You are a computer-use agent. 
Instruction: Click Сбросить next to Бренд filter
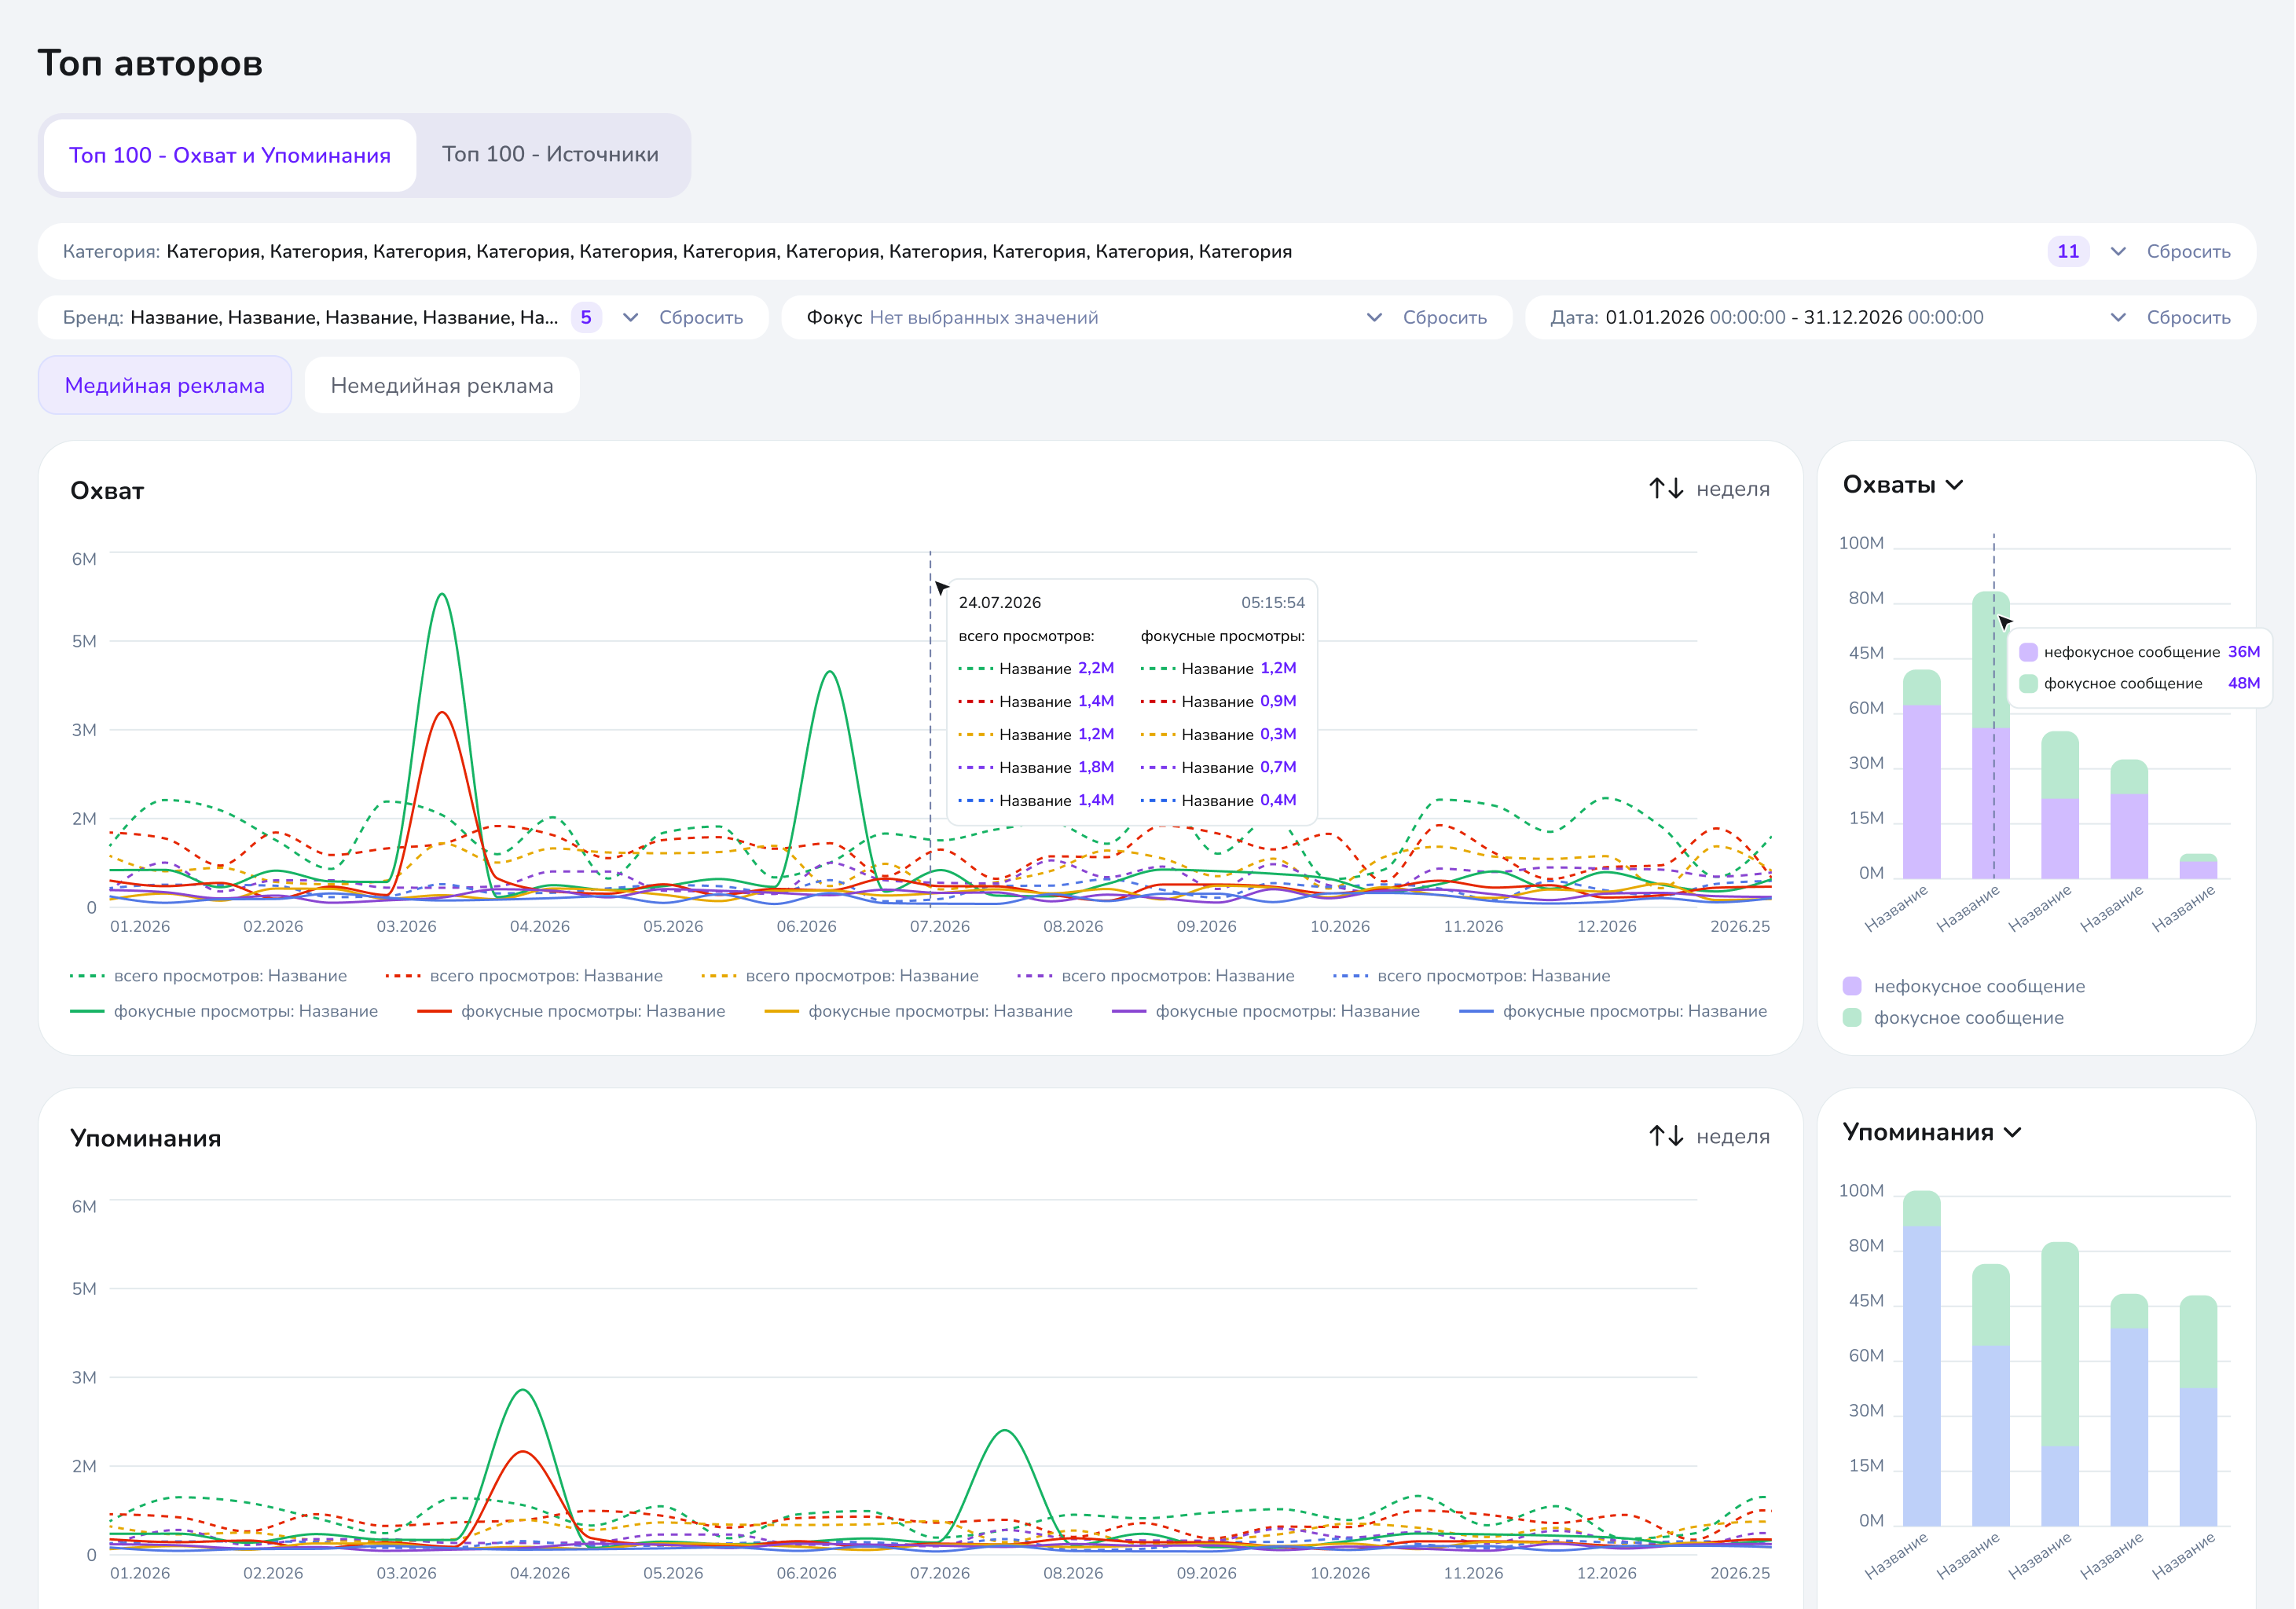tap(701, 318)
